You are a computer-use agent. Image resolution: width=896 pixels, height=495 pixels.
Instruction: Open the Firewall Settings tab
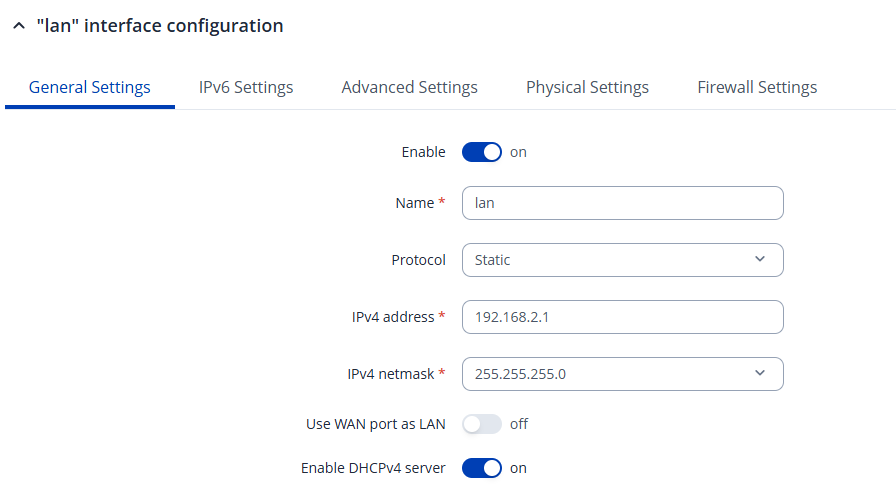click(757, 87)
